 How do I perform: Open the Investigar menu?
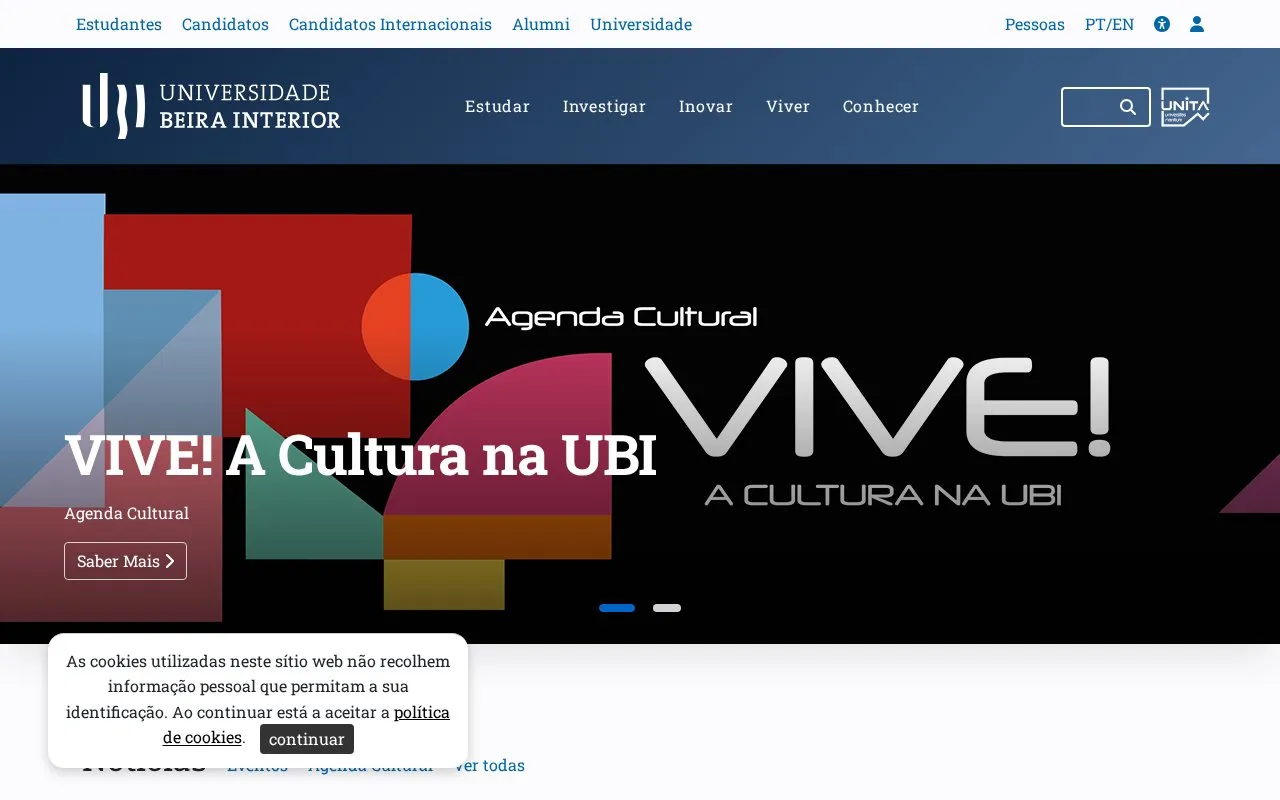pyautogui.click(x=604, y=106)
